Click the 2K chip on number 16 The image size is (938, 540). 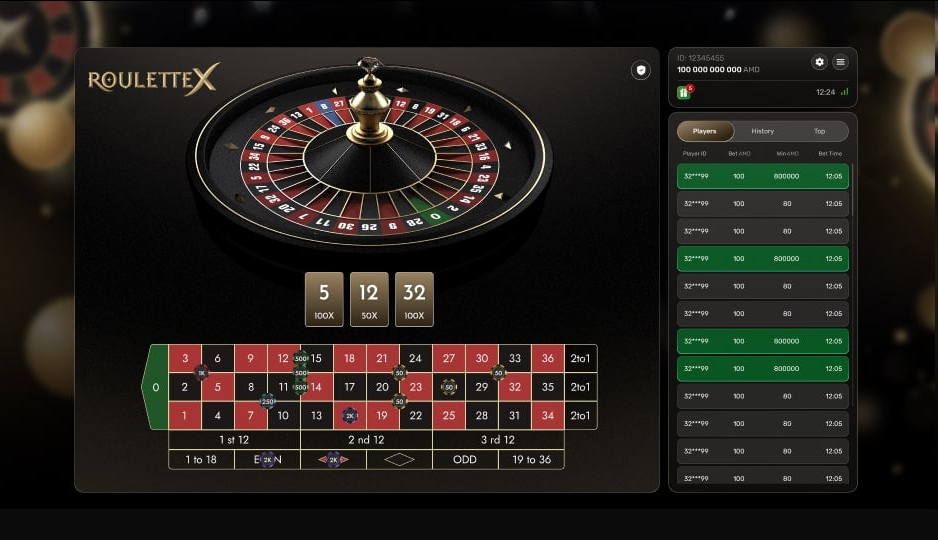(x=351, y=415)
